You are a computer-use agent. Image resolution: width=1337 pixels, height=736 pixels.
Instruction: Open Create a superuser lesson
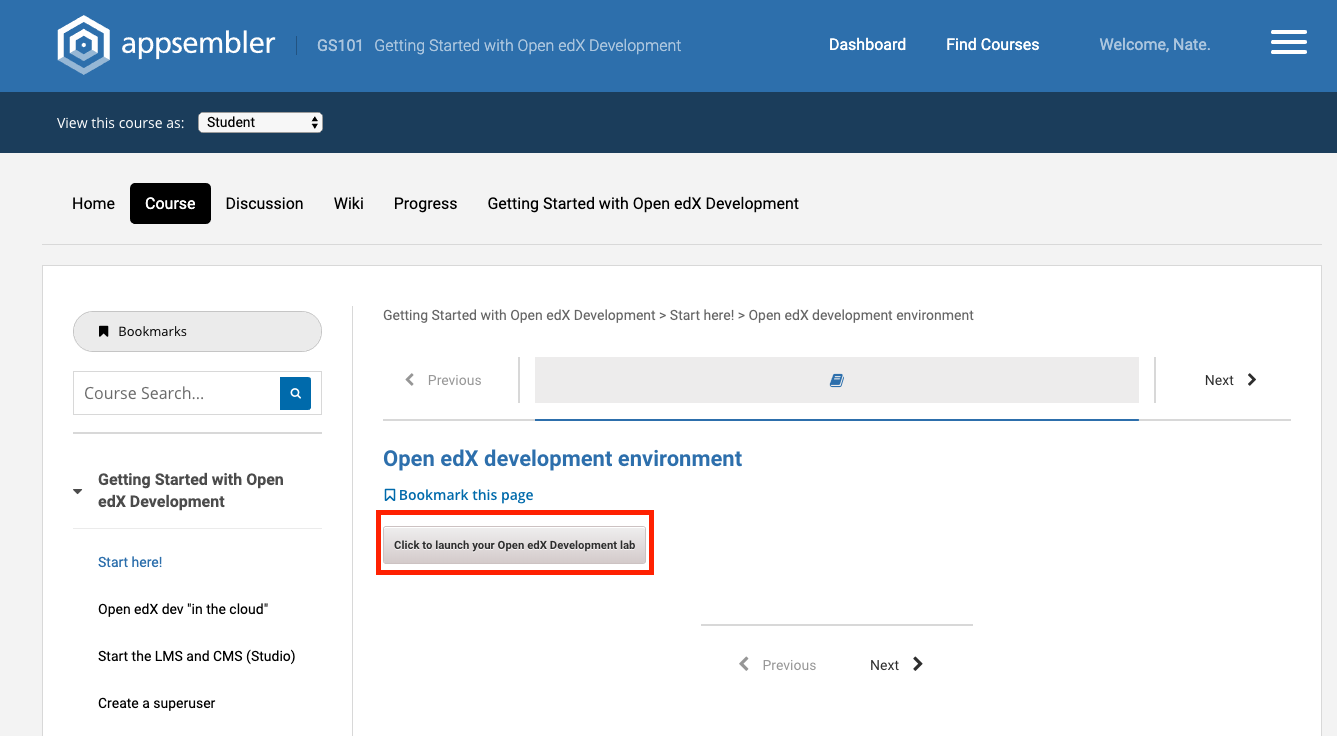click(x=157, y=703)
